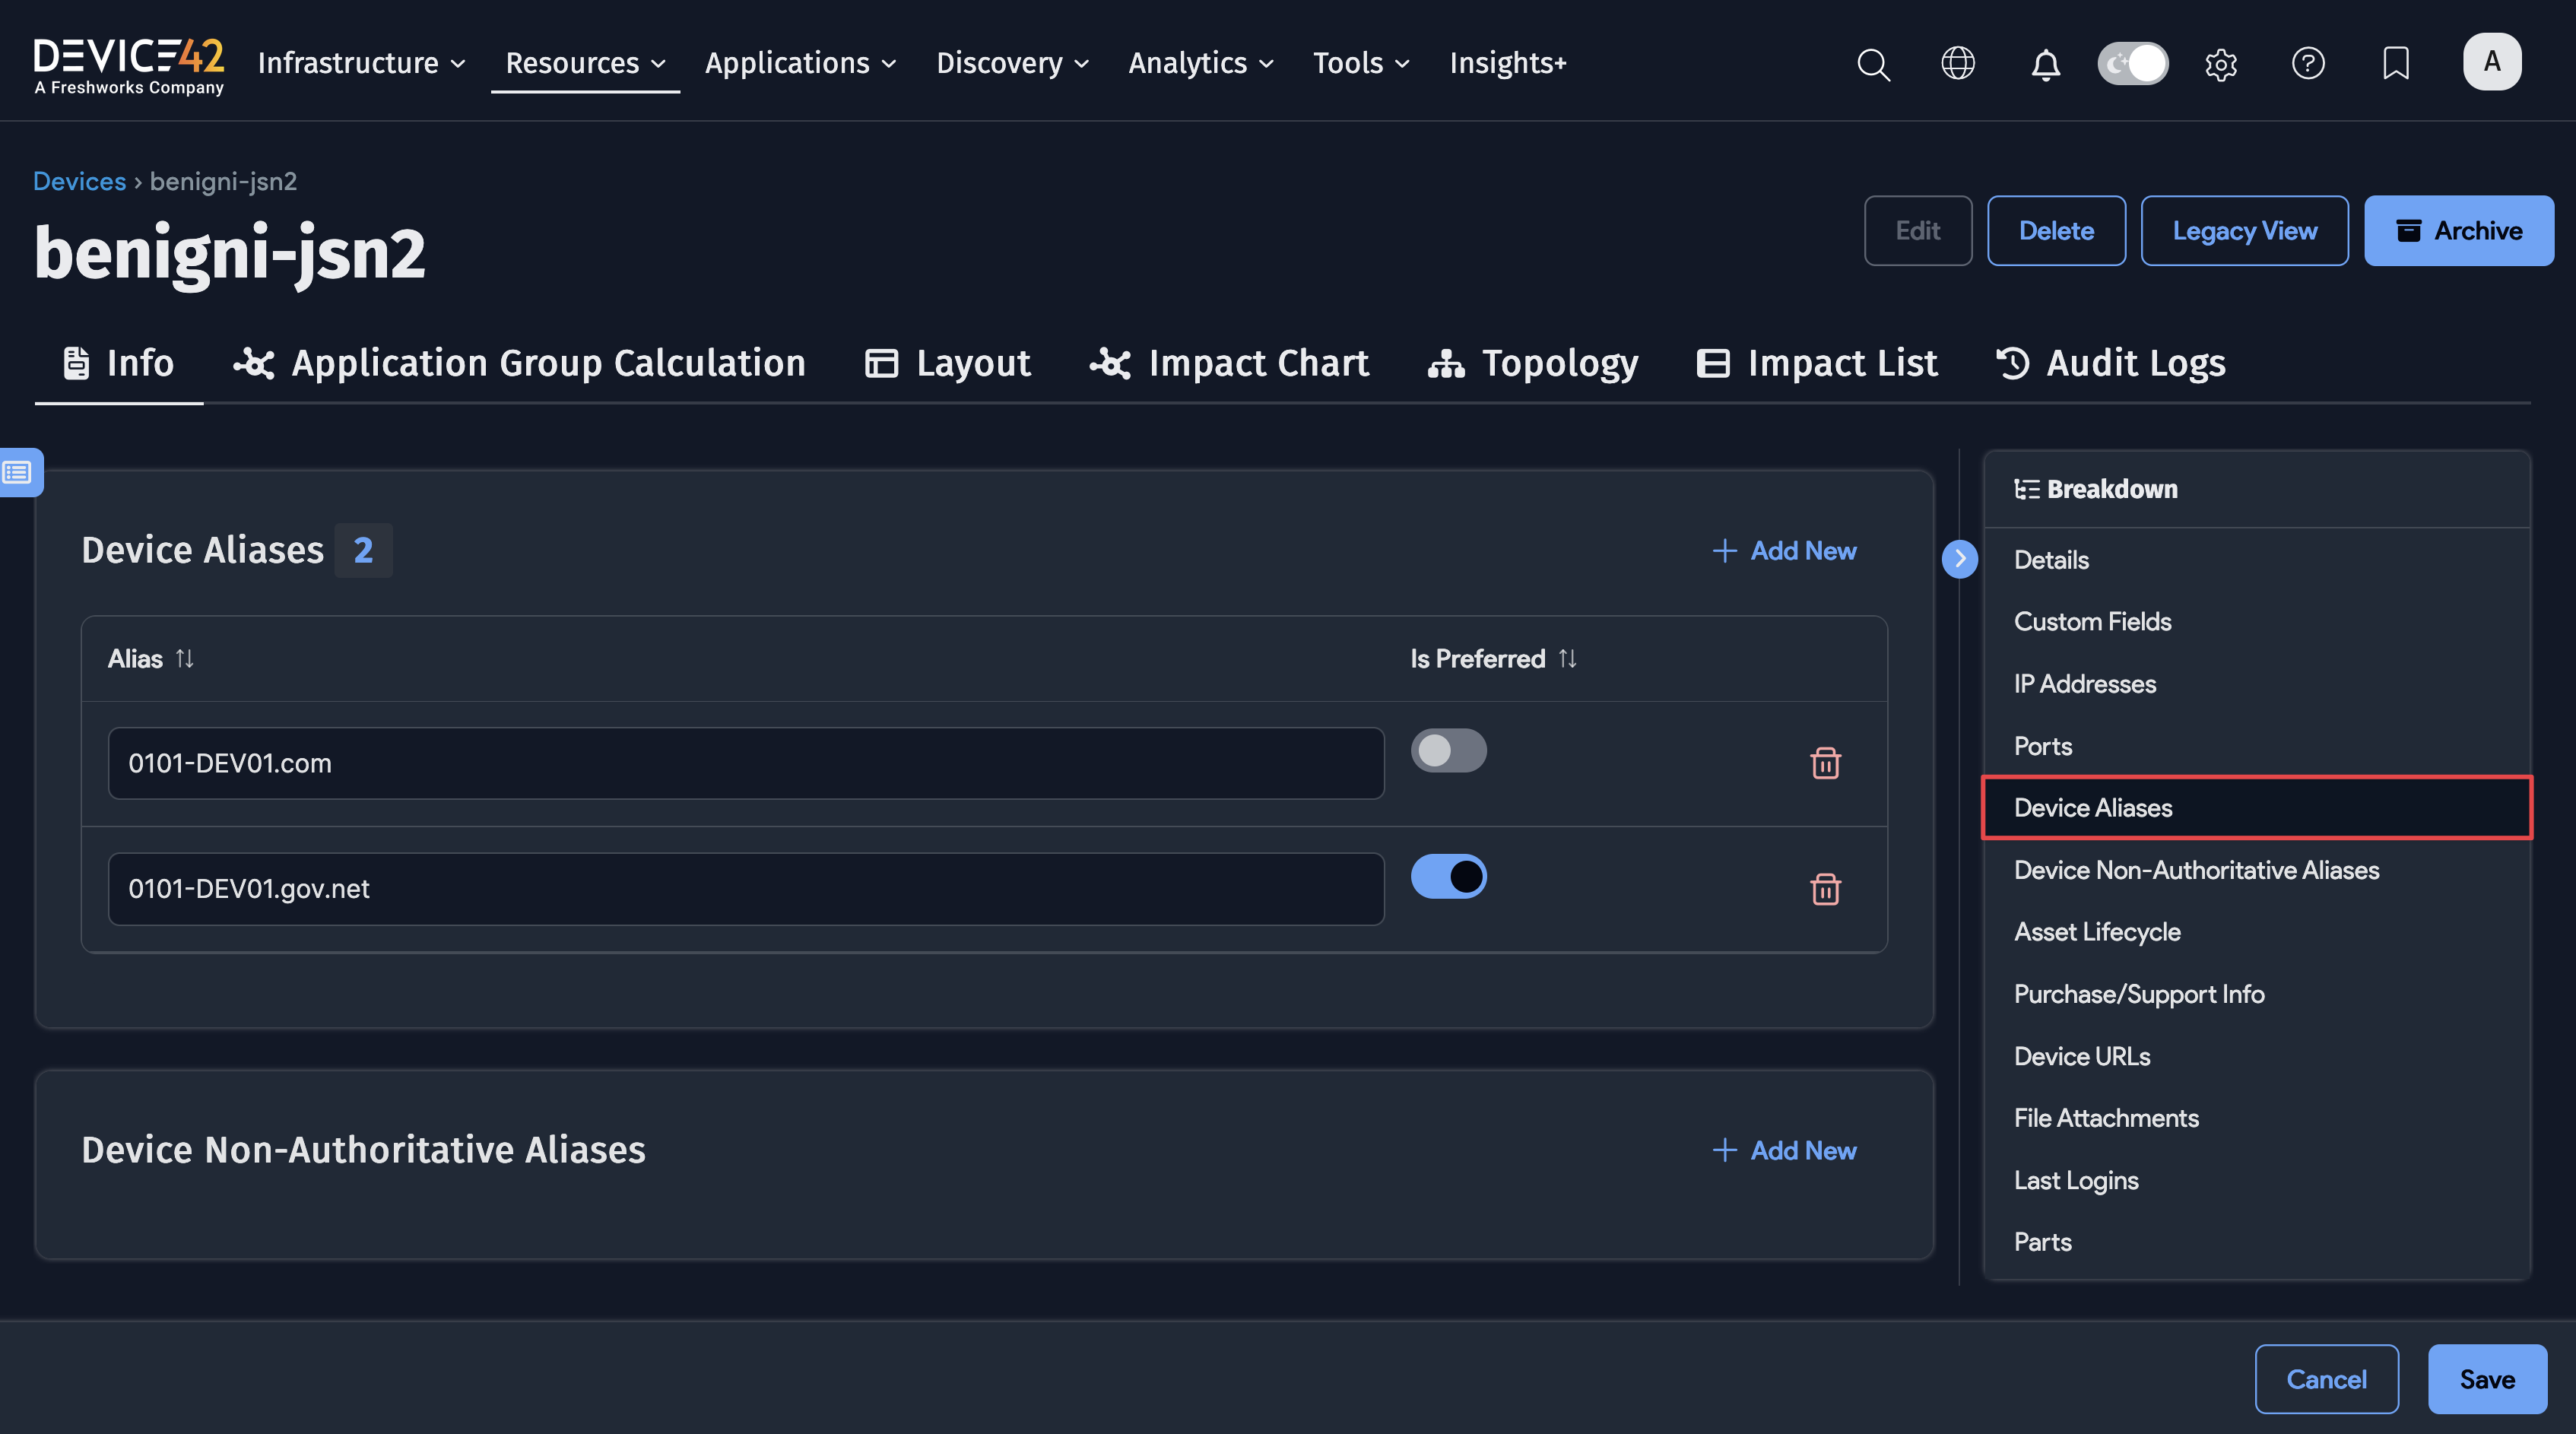This screenshot has width=2576, height=1434.
Task: Enable Is Preferred for 0101-DEV01.com
Action: pos(1448,751)
